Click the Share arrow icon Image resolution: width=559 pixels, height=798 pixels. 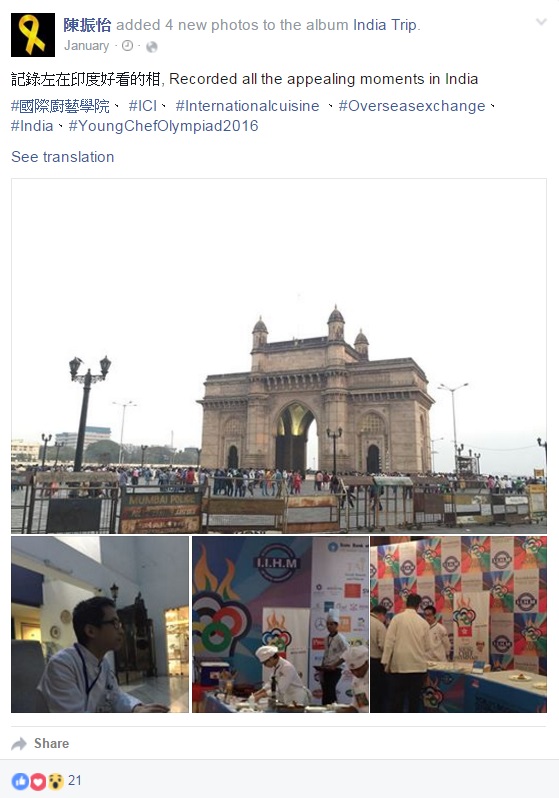[19, 744]
